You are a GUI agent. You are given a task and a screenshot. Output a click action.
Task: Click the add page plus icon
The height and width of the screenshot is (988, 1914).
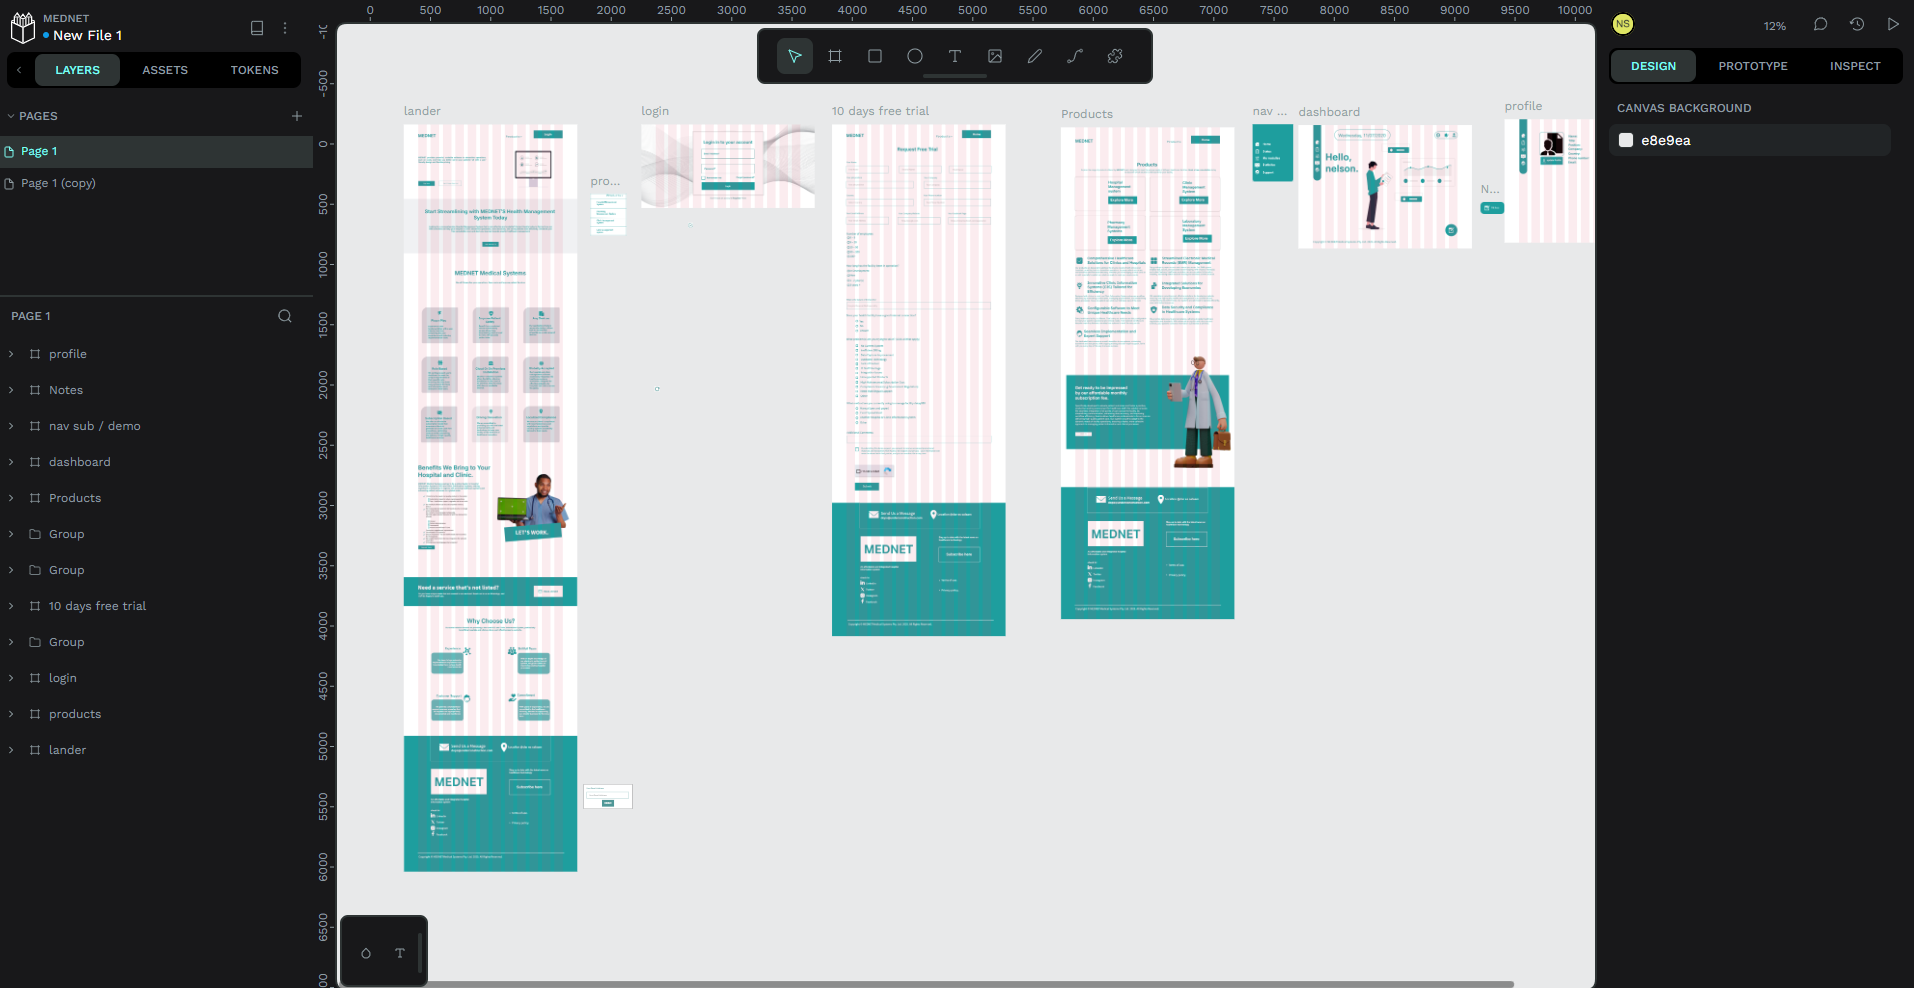[x=297, y=116]
